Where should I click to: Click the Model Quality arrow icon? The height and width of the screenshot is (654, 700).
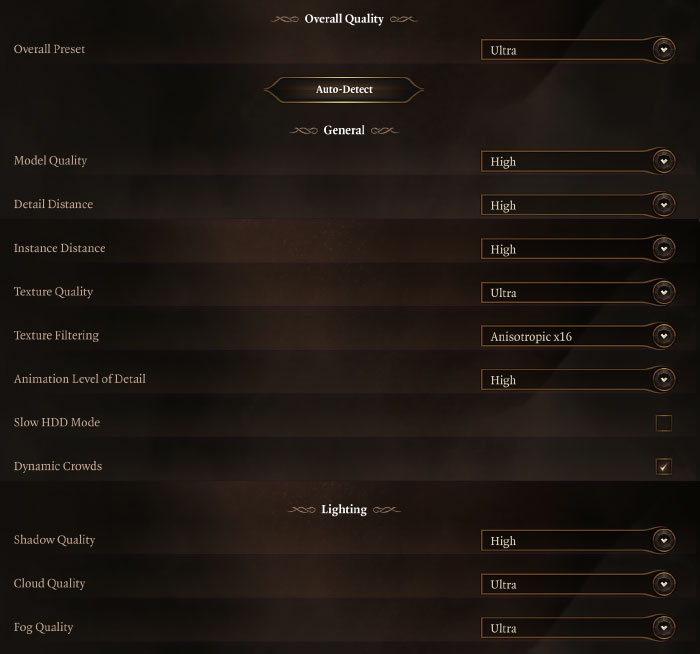pyautogui.click(x=663, y=161)
